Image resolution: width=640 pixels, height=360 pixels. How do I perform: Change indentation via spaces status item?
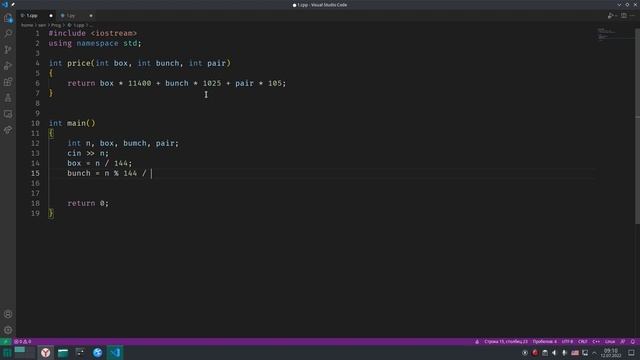click(544, 342)
